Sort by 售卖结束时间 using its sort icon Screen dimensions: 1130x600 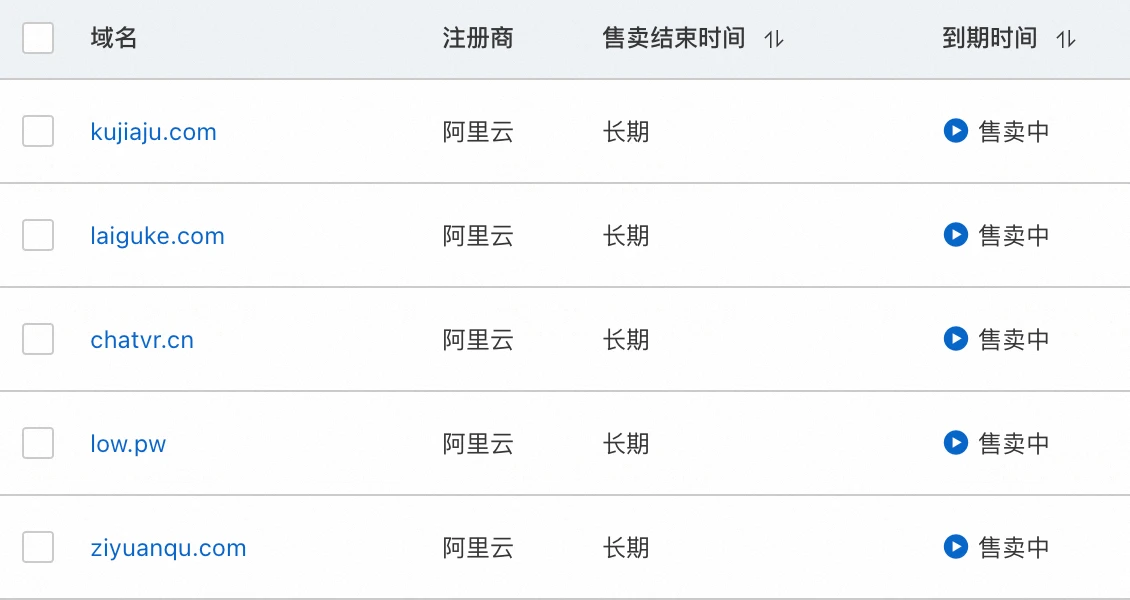[x=774, y=39]
